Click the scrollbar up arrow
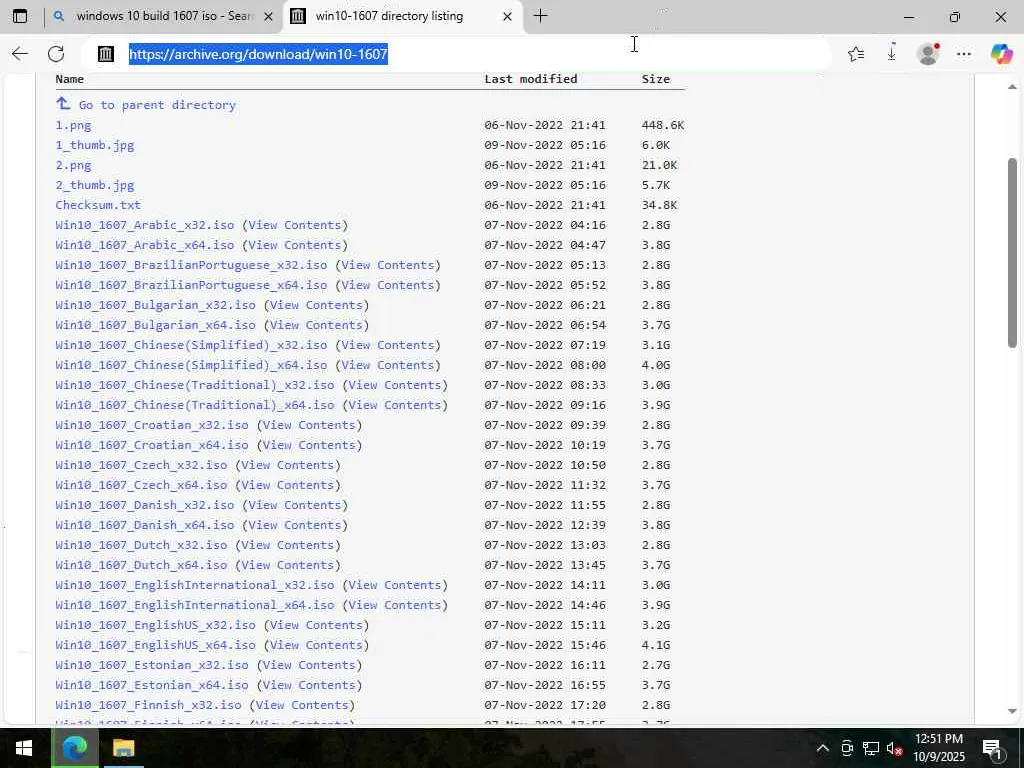The image size is (1024, 768). 1012,87
